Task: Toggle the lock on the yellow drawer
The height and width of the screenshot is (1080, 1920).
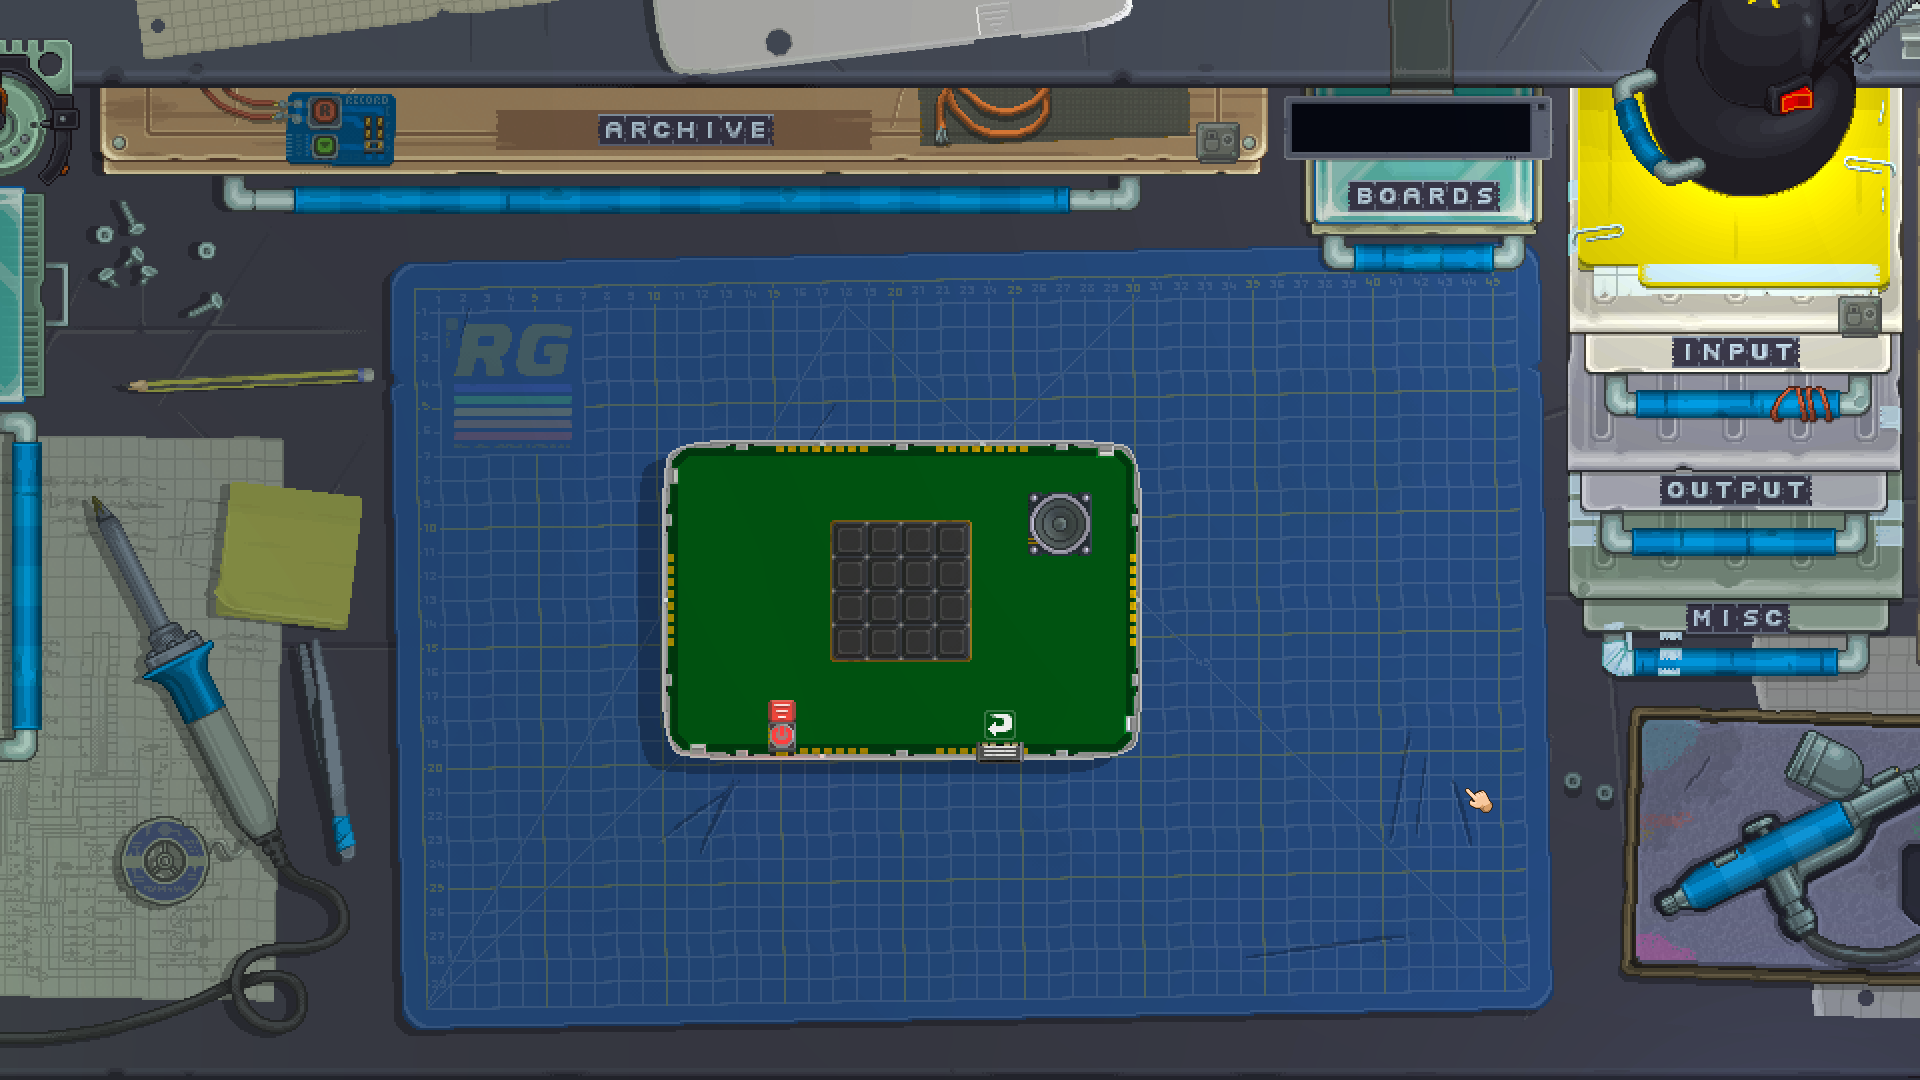Action: (1859, 315)
